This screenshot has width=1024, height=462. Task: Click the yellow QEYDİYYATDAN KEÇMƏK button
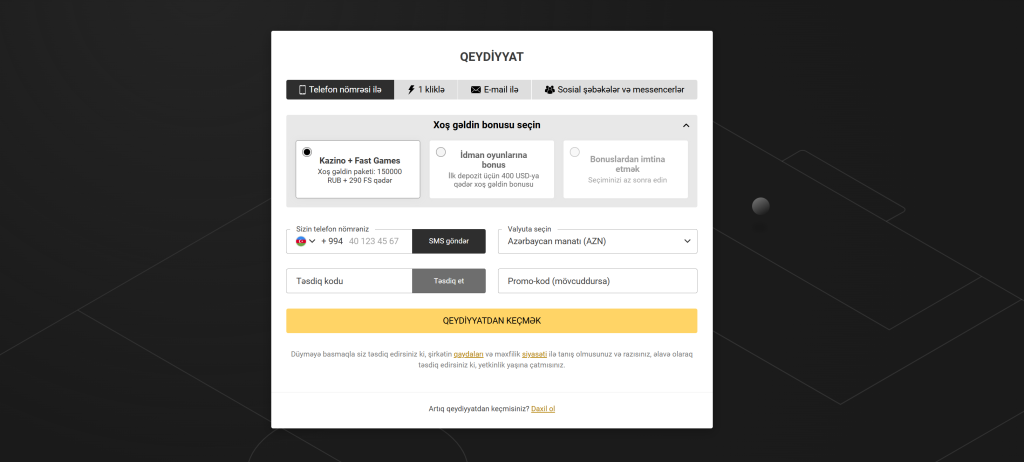coord(491,320)
